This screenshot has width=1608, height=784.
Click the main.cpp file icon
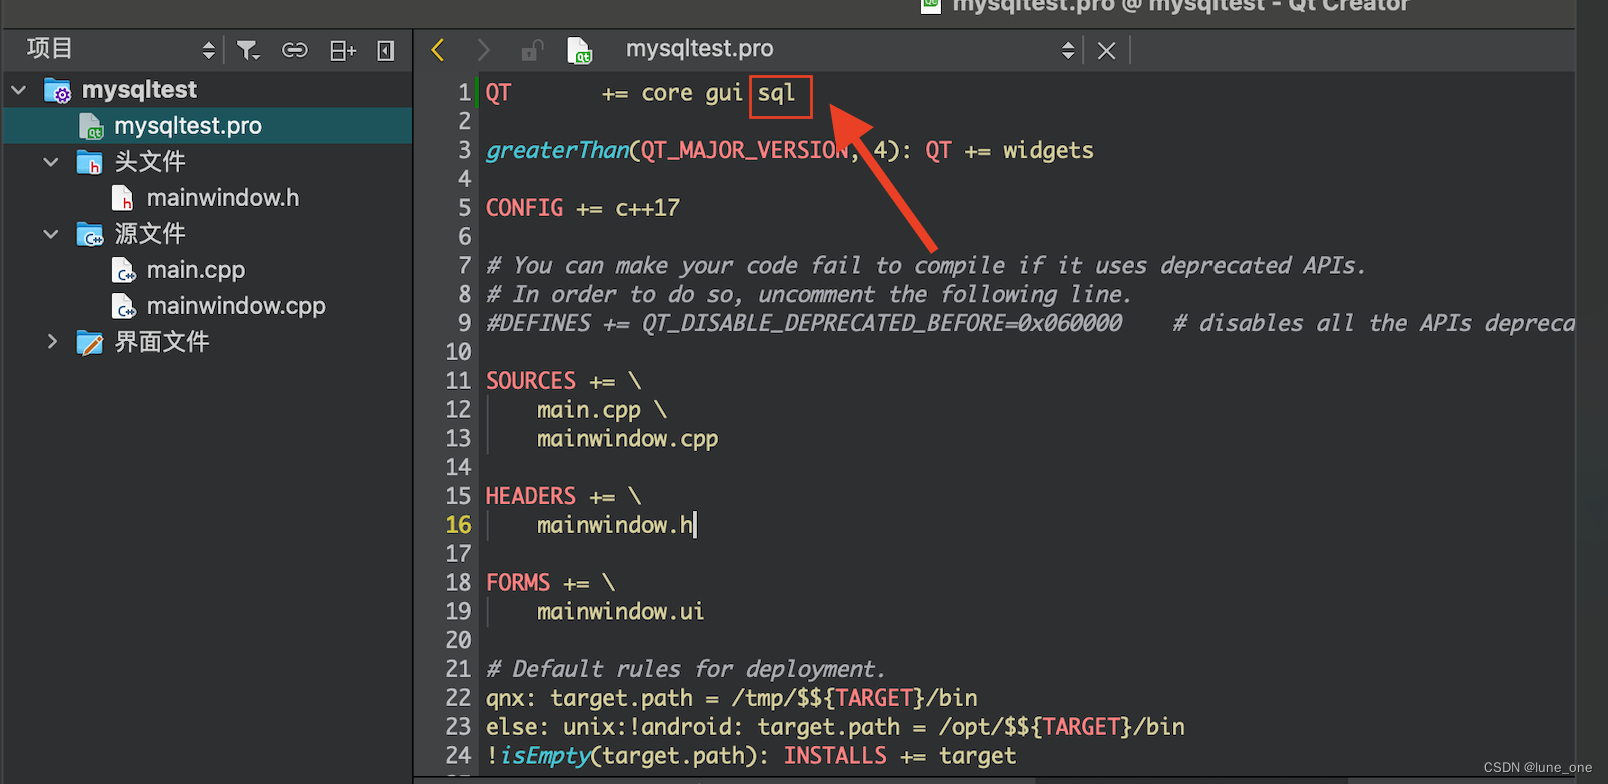123,270
